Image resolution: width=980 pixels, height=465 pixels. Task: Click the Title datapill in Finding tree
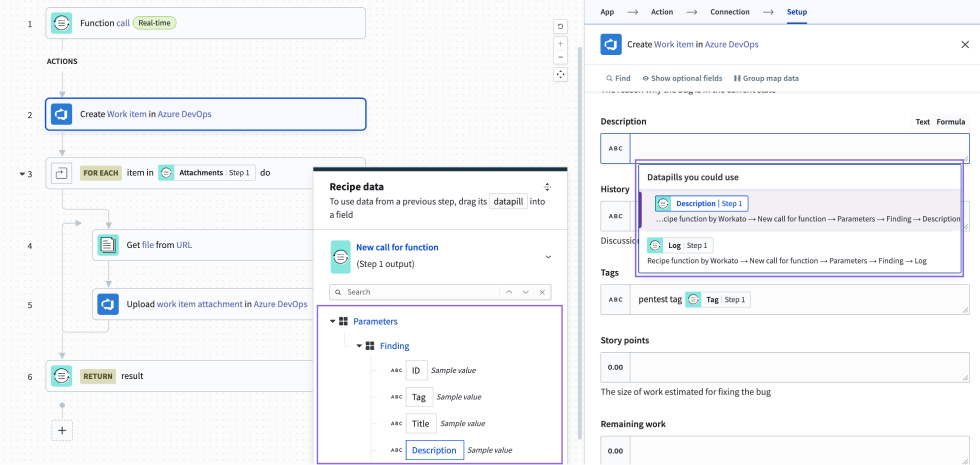[x=421, y=424]
